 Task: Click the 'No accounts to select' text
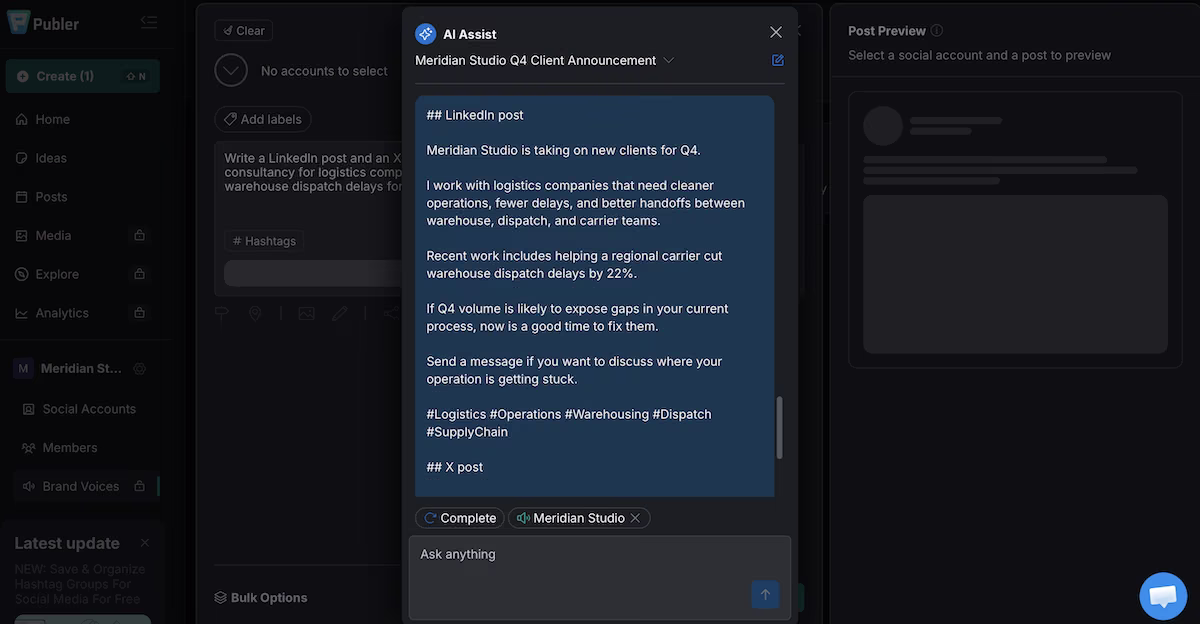(324, 71)
